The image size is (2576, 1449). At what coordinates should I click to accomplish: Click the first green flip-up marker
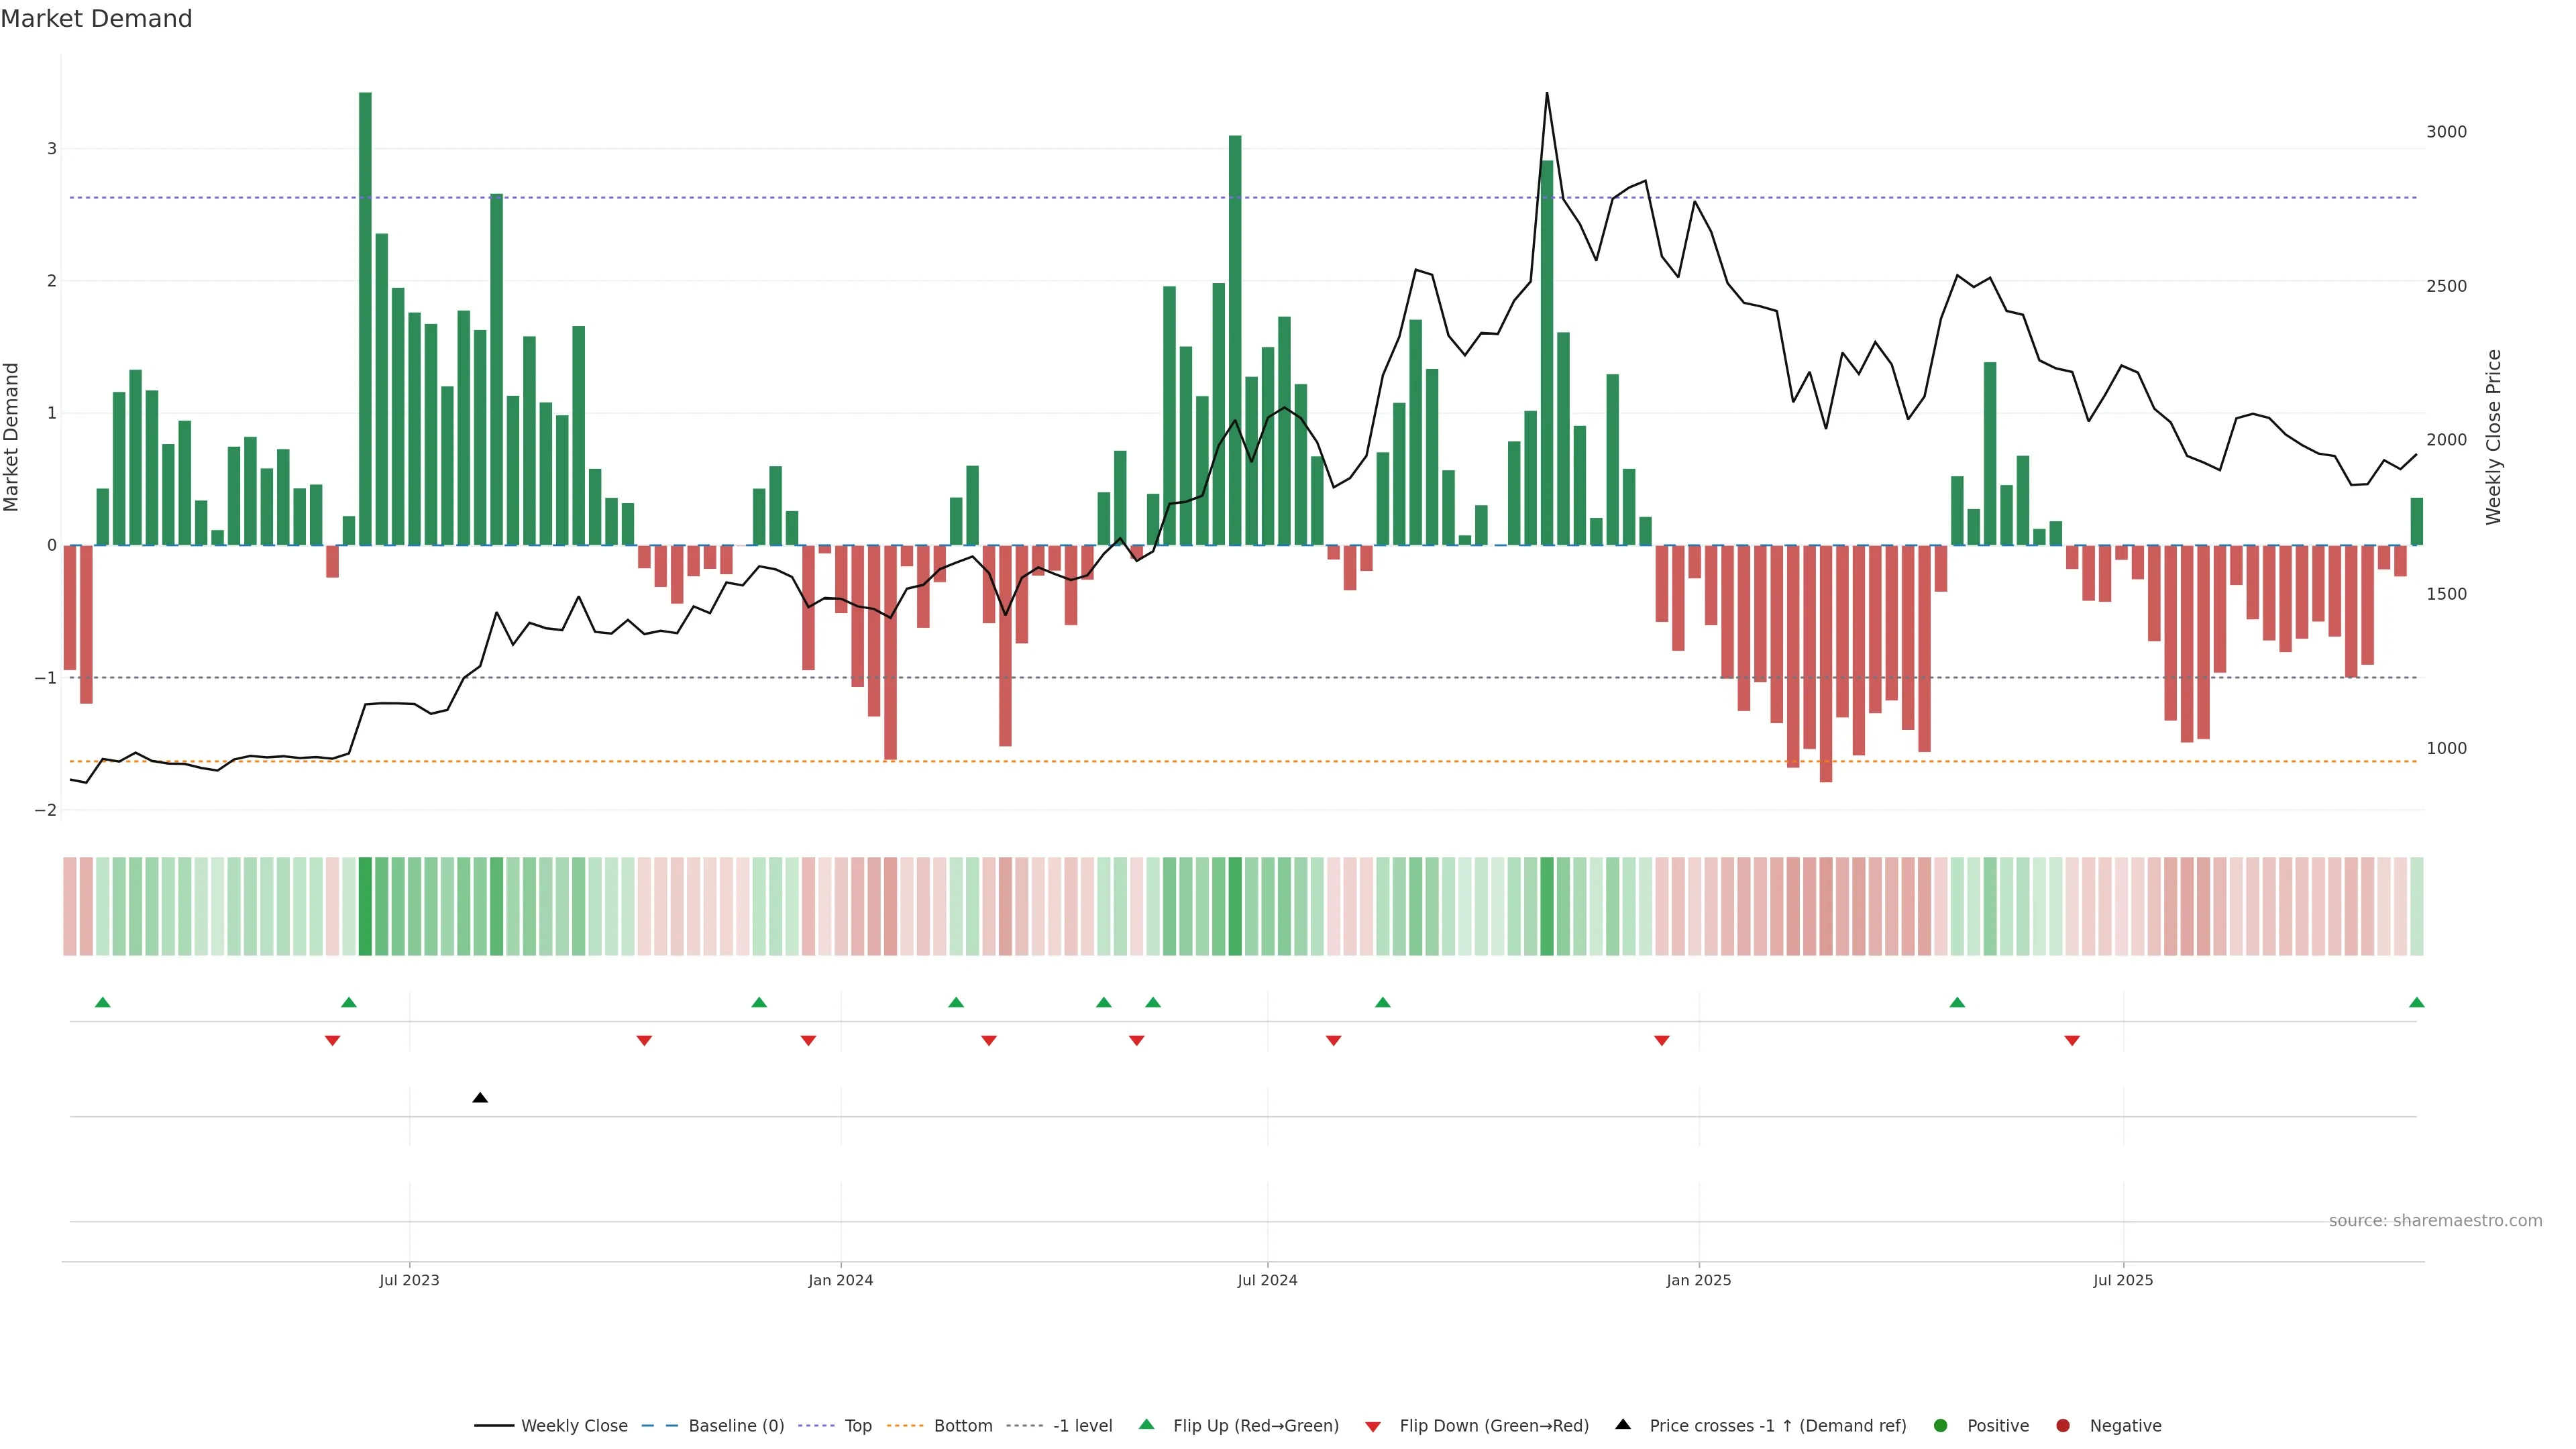(102, 1002)
